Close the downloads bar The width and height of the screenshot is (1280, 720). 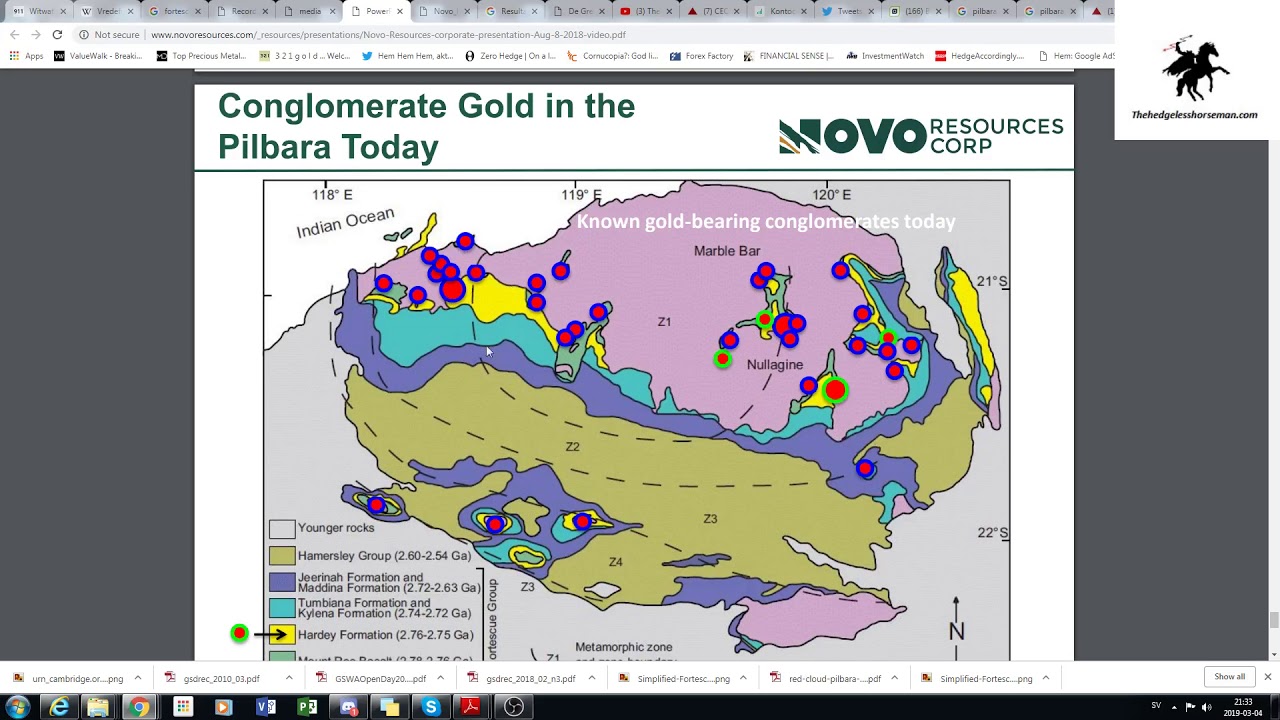pyautogui.click(x=1267, y=677)
